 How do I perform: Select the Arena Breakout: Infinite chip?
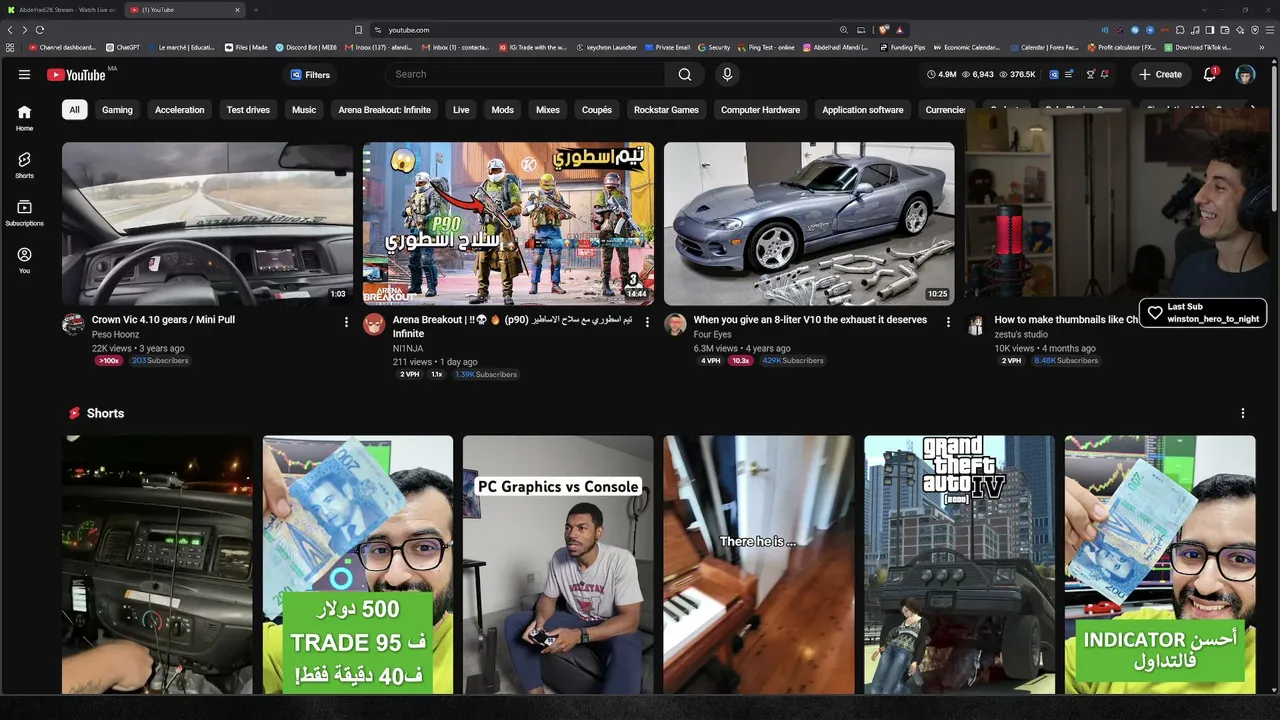click(385, 110)
